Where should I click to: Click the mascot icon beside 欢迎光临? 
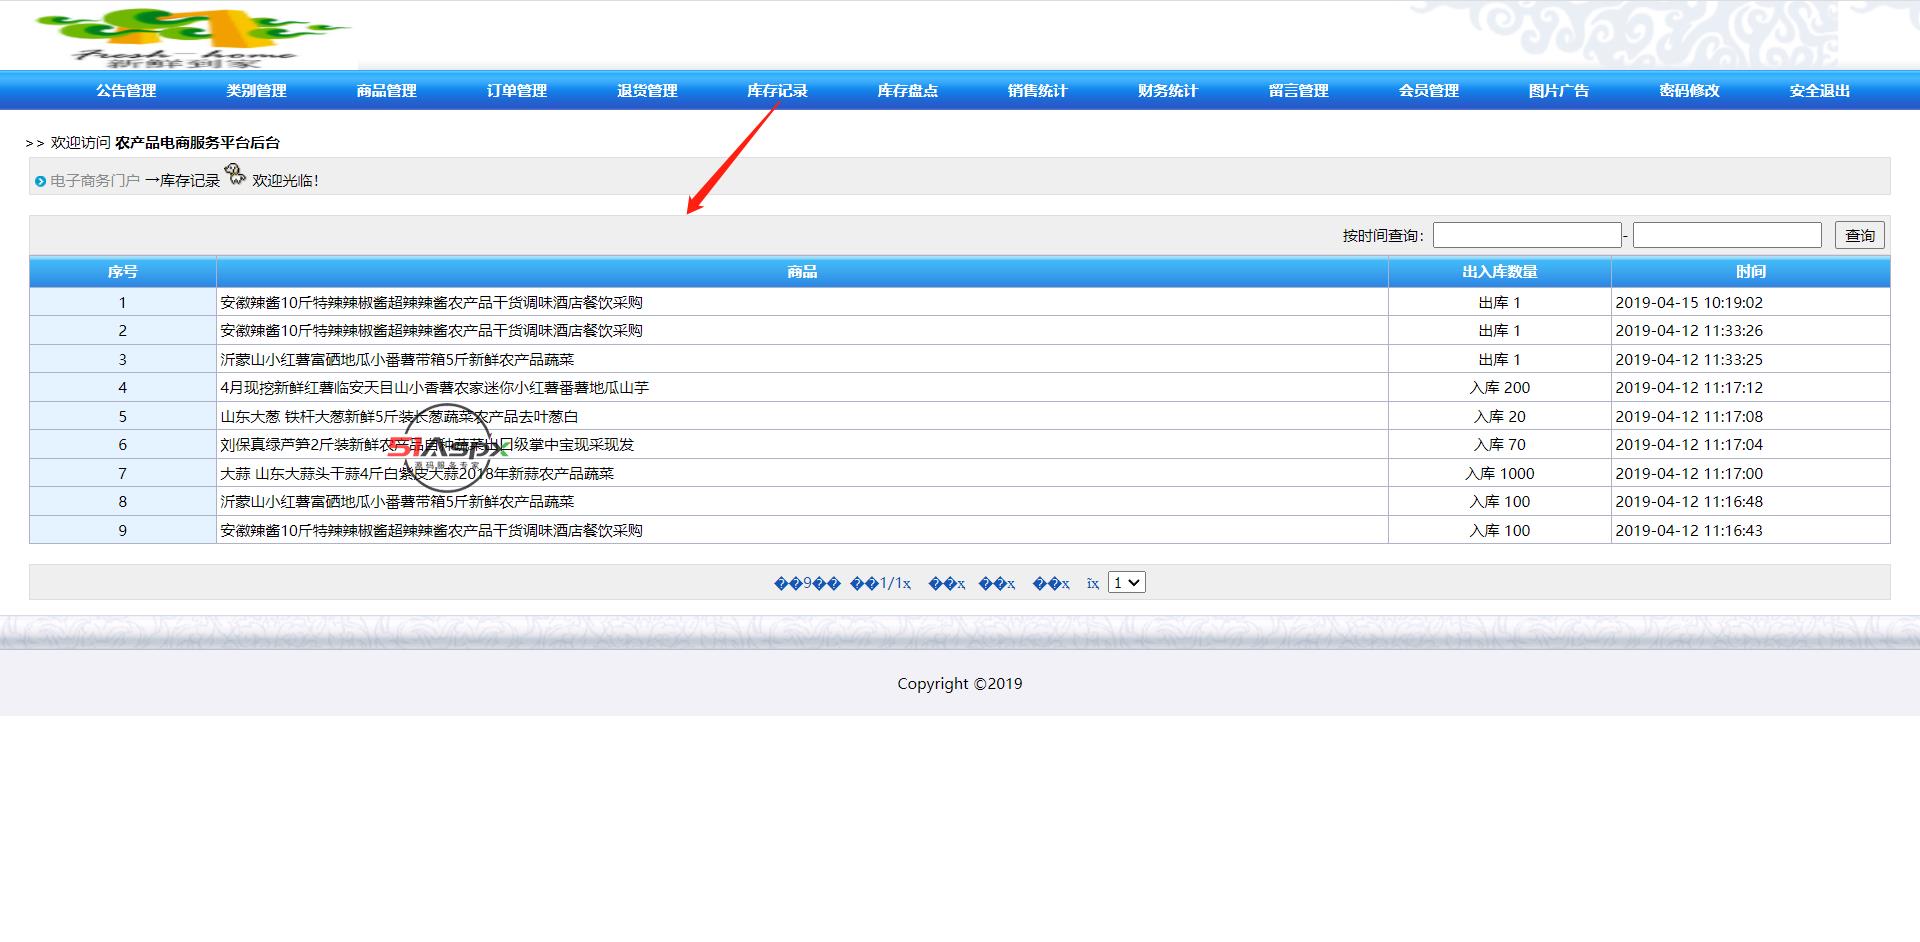pos(235,175)
